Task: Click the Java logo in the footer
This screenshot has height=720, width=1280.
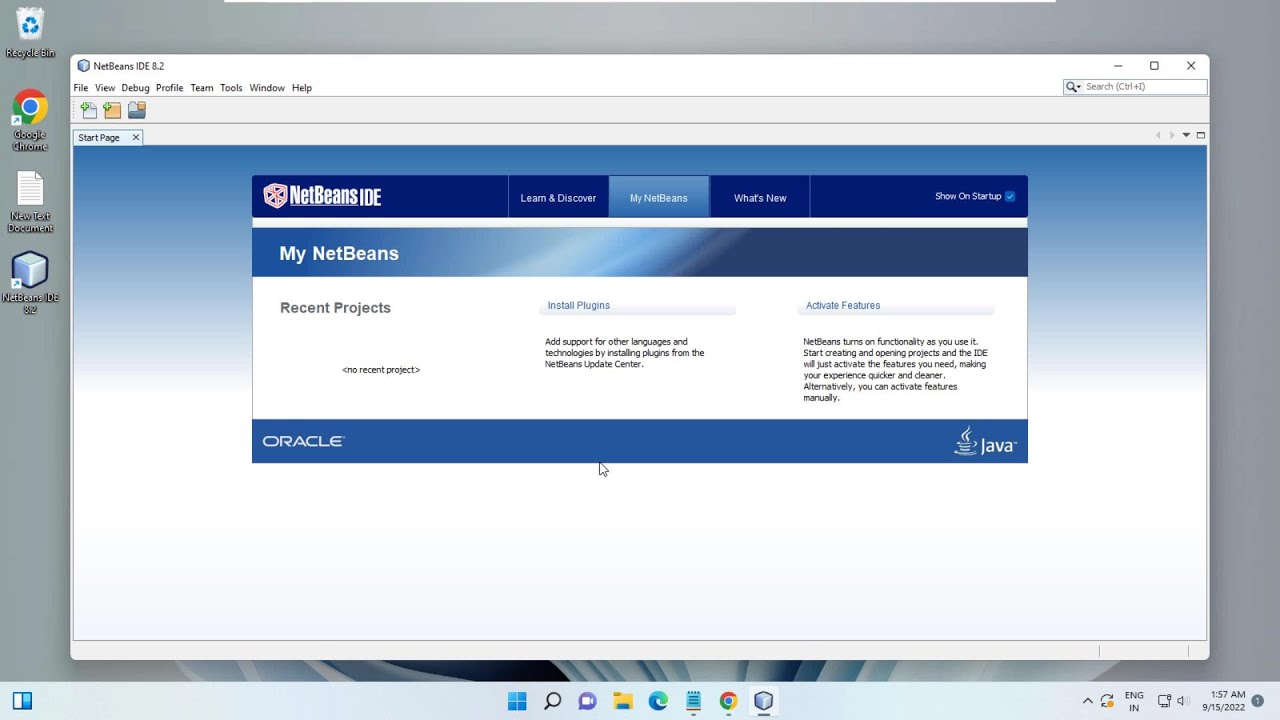Action: (x=985, y=441)
